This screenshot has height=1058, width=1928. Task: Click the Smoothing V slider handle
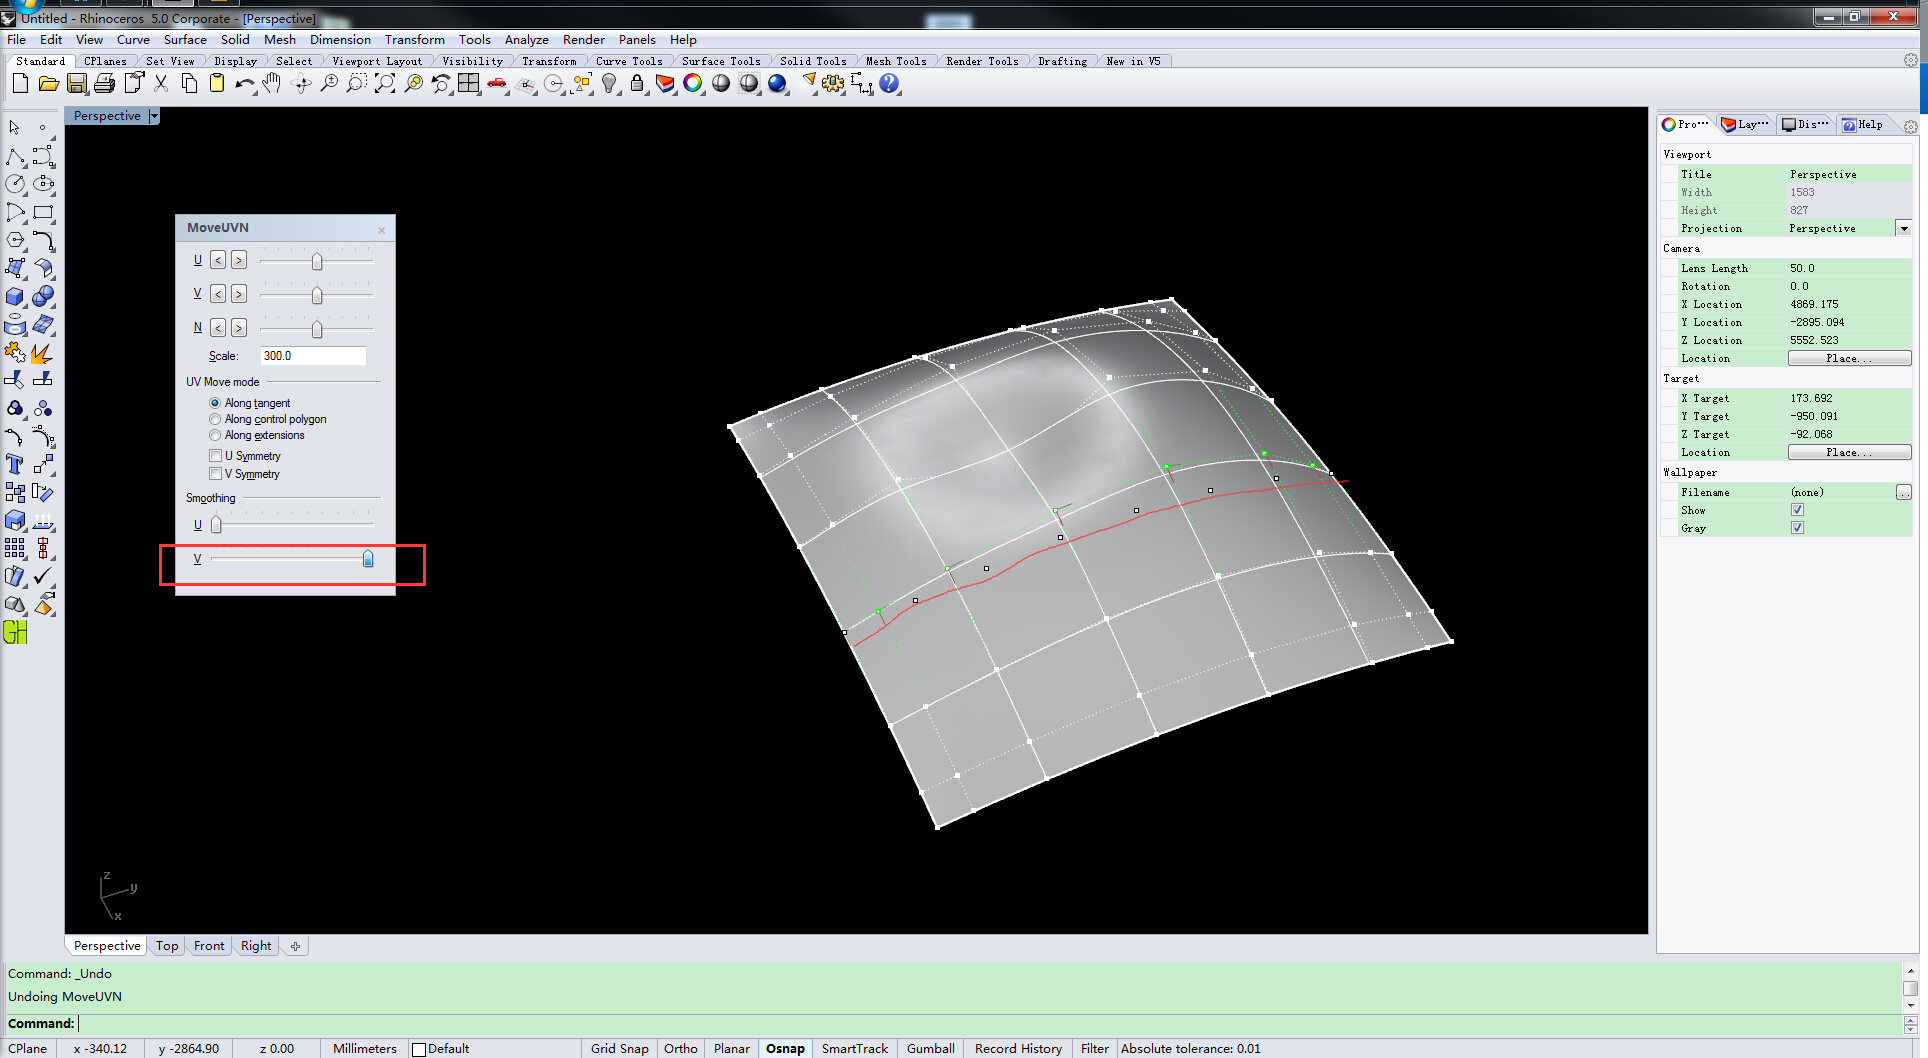click(x=368, y=559)
